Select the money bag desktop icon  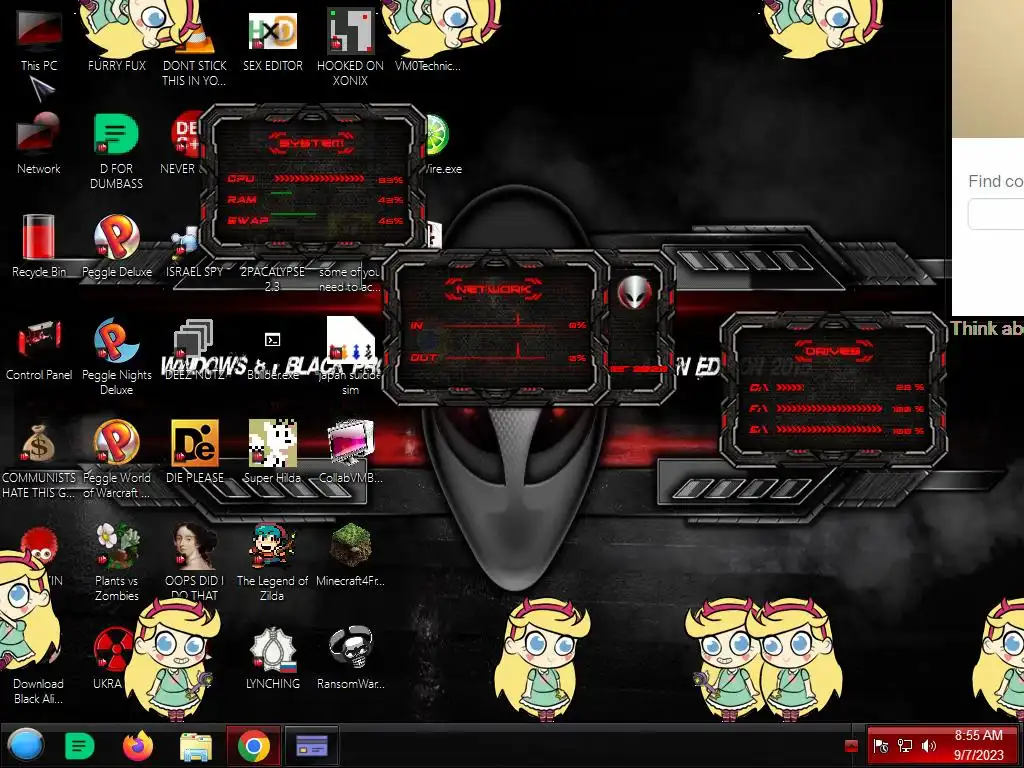39,443
